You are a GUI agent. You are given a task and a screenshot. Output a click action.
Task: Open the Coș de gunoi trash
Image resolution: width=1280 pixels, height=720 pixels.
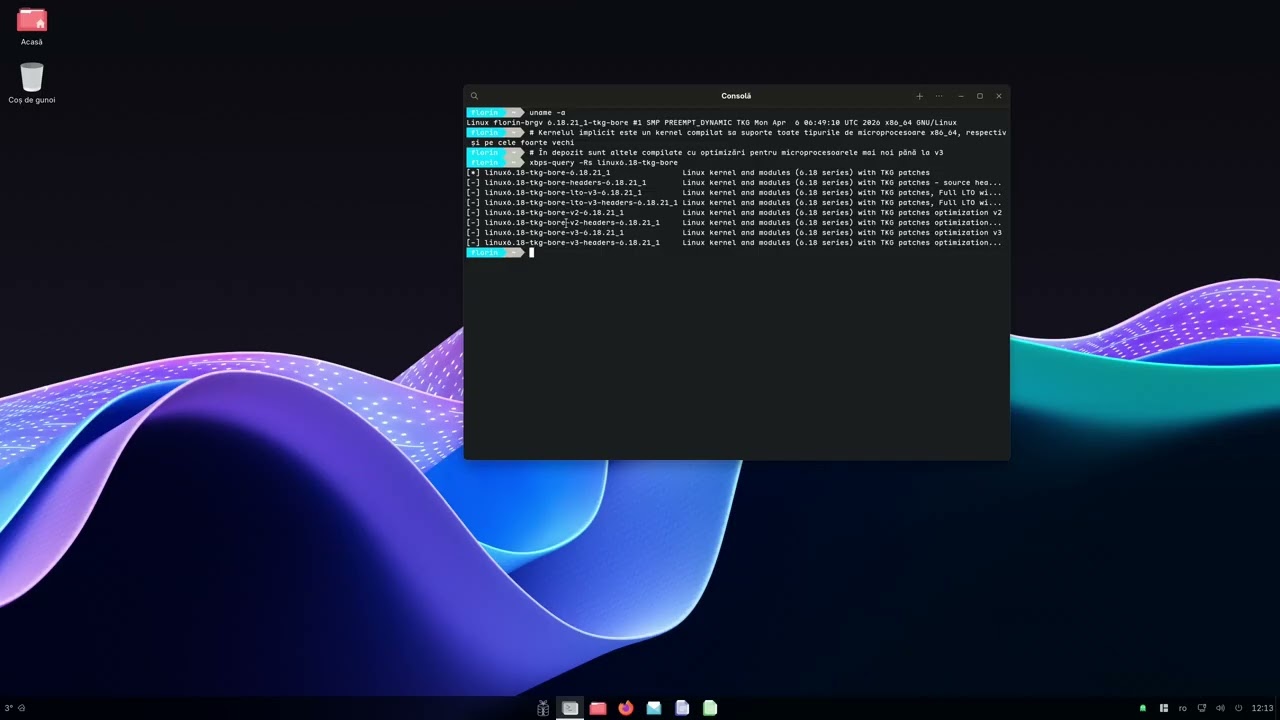(32, 84)
